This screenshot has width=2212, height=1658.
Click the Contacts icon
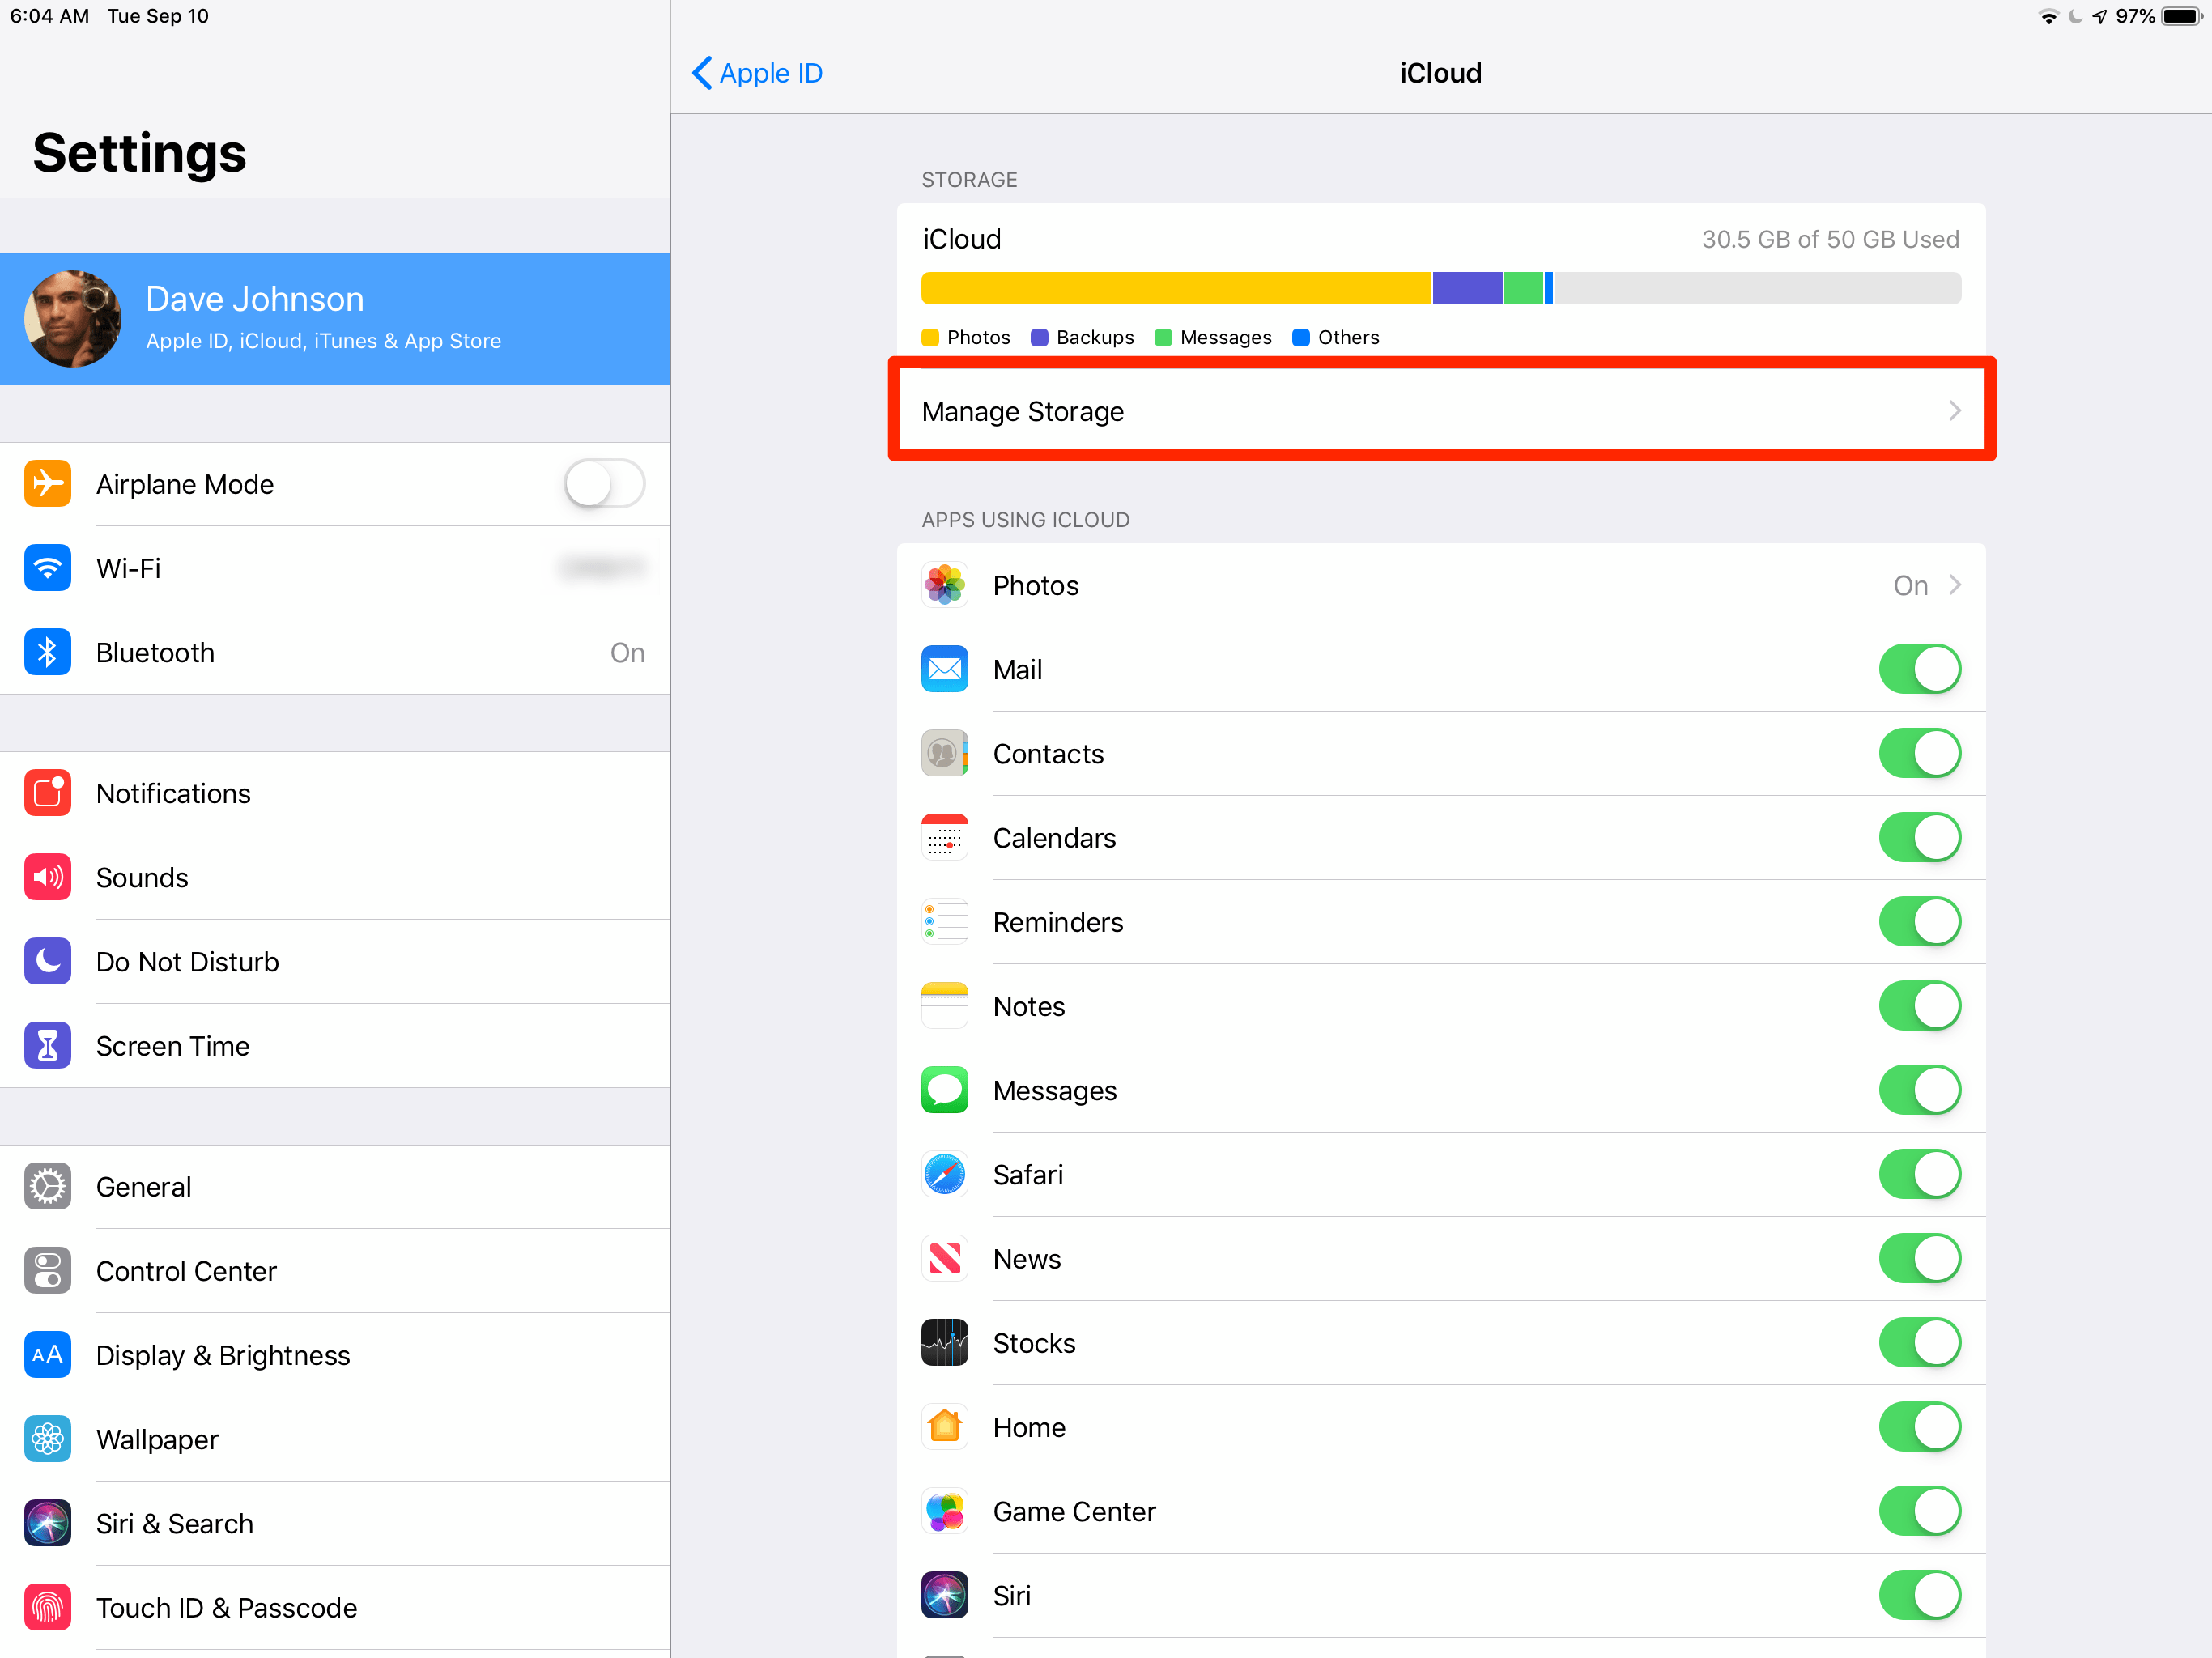pyautogui.click(x=944, y=753)
